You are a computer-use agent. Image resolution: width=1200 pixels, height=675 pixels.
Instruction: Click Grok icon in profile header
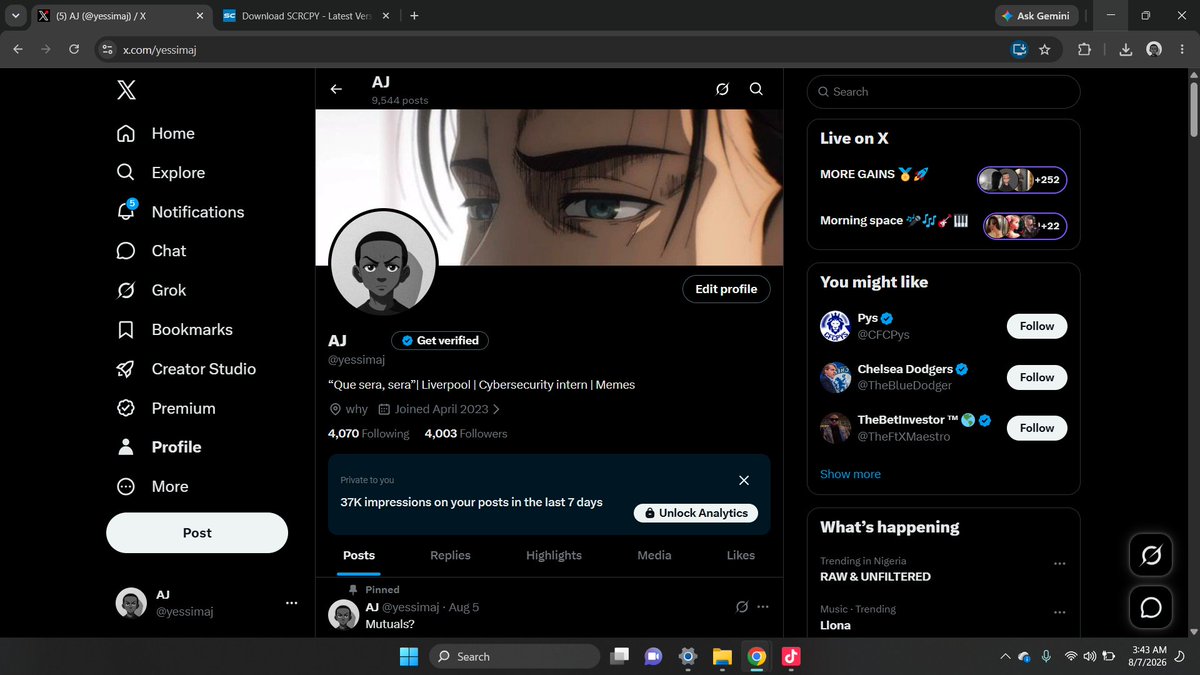click(x=722, y=89)
